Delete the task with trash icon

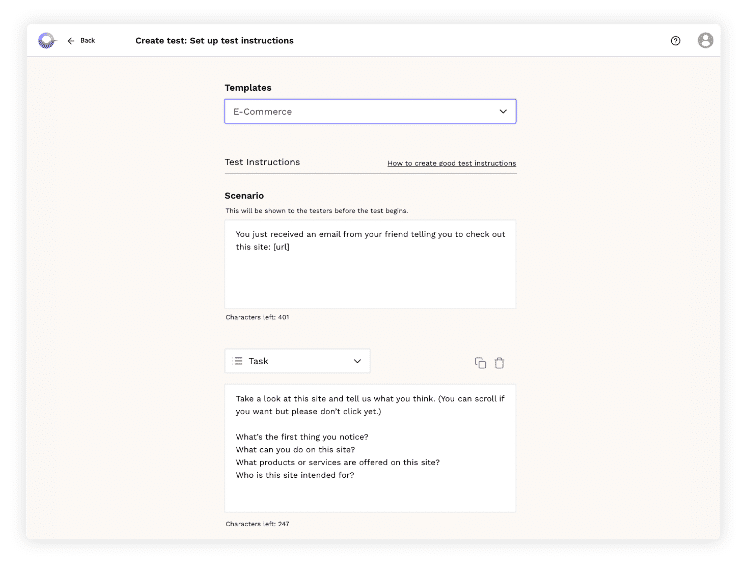499,363
